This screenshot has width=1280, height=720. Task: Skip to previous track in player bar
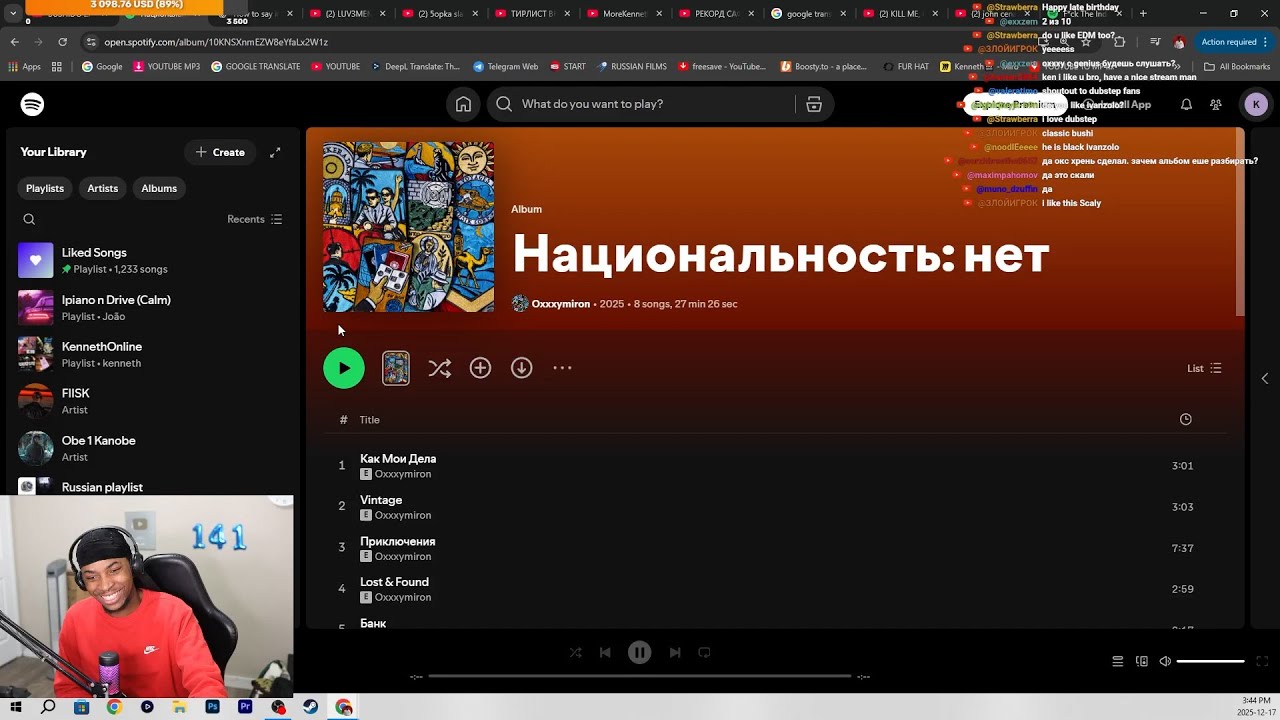(605, 652)
